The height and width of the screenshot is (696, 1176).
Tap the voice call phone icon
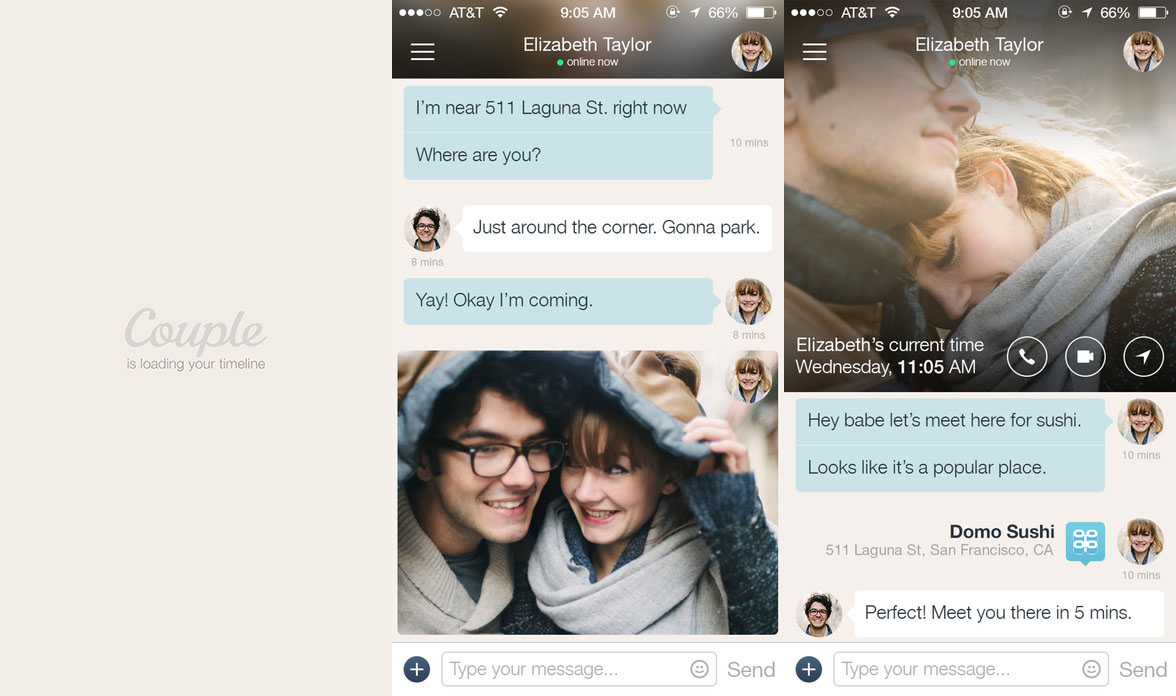point(1026,356)
